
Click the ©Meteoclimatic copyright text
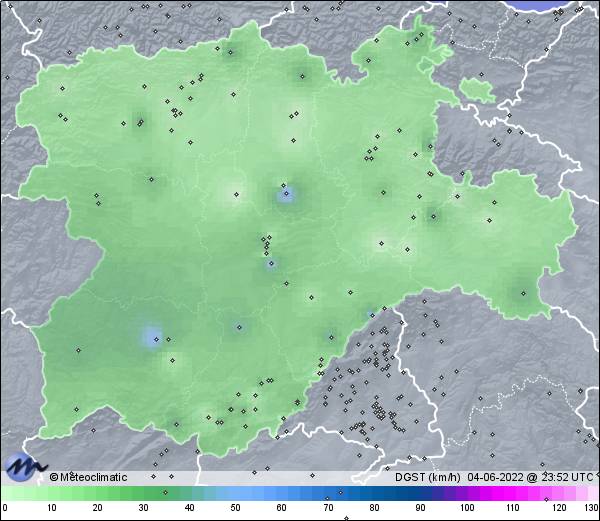click(88, 477)
